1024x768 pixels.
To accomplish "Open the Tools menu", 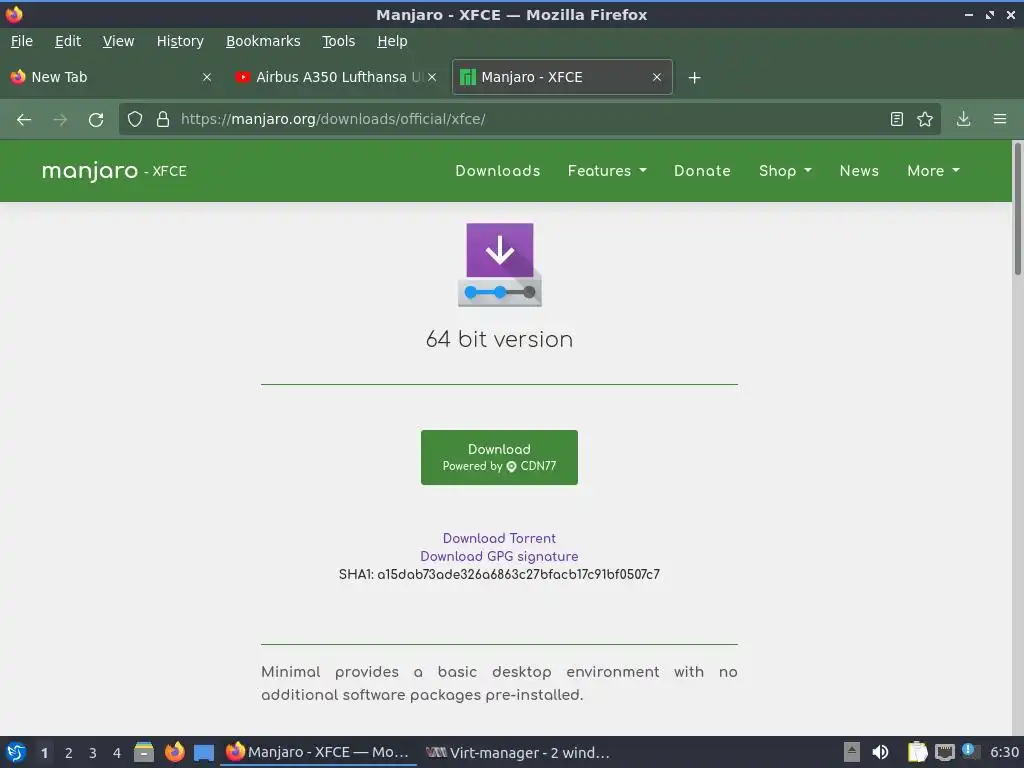I will (x=338, y=41).
